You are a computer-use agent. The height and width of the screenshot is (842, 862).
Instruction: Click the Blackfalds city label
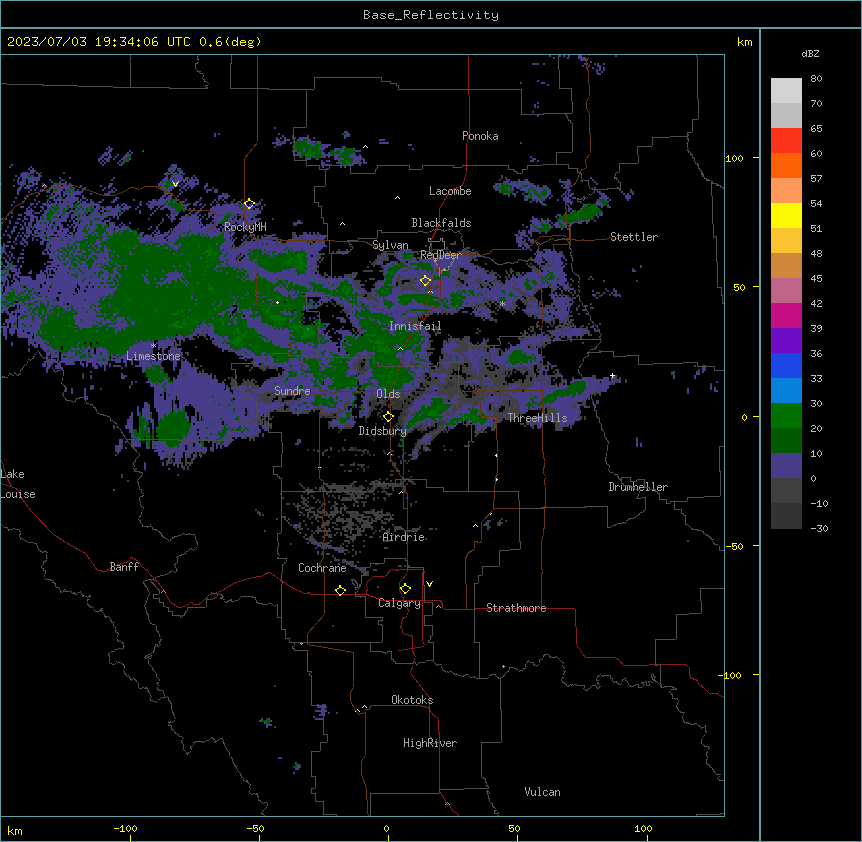[x=441, y=223]
